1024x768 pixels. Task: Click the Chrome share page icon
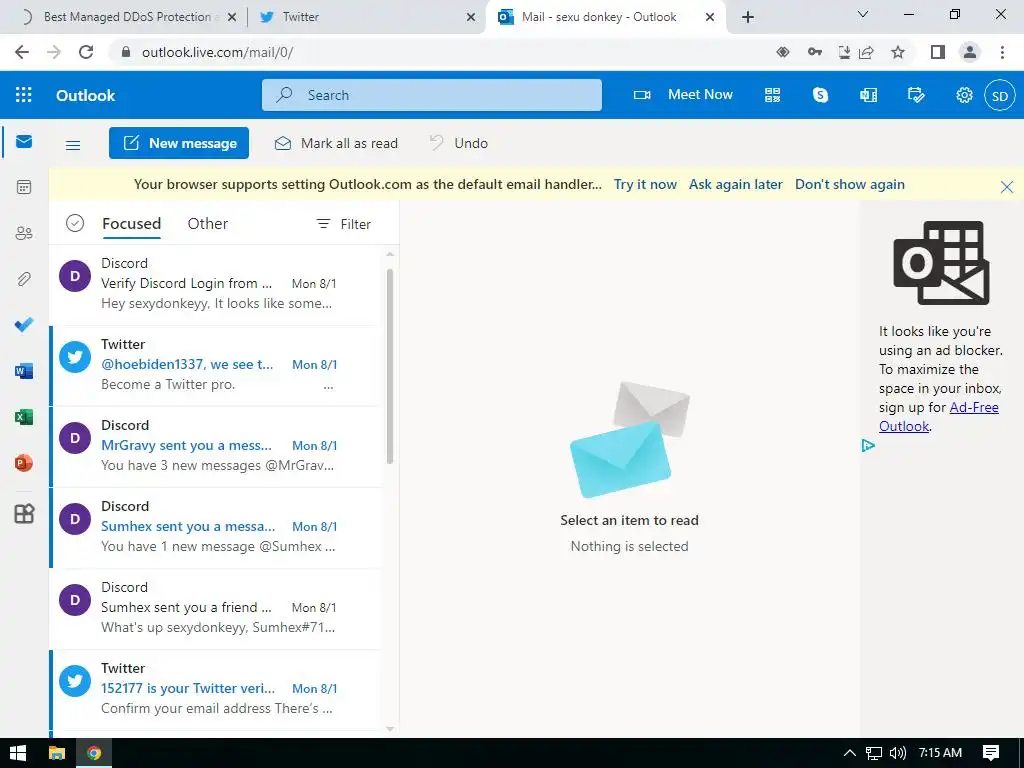click(867, 52)
